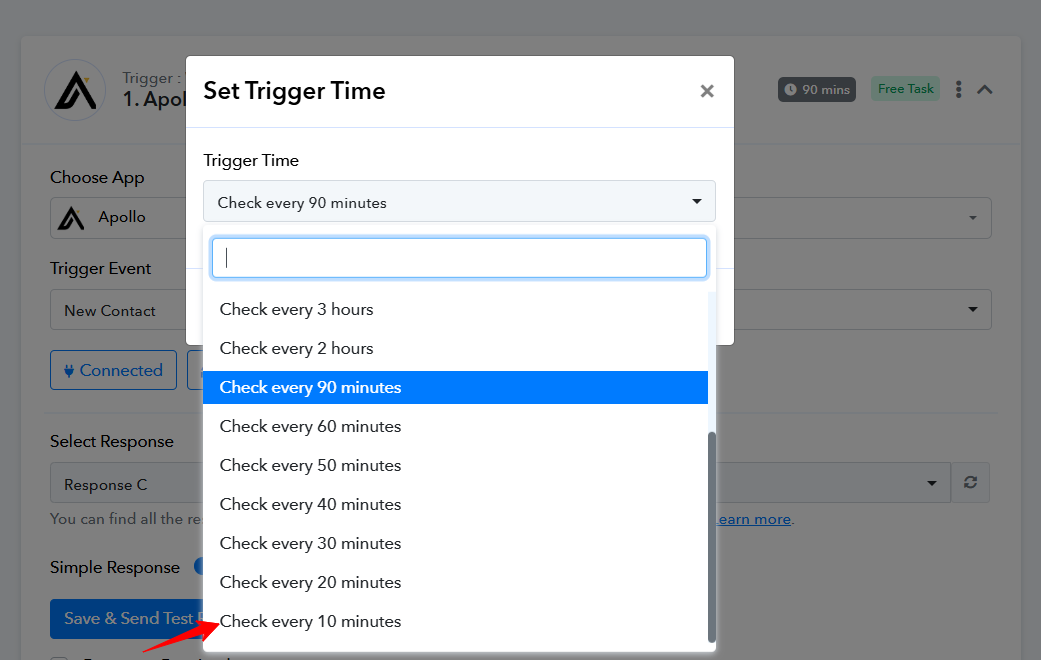Expand the Trigger Event dropdown arrow
Image resolution: width=1041 pixels, height=660 pixels.
[x=973, y=309]
